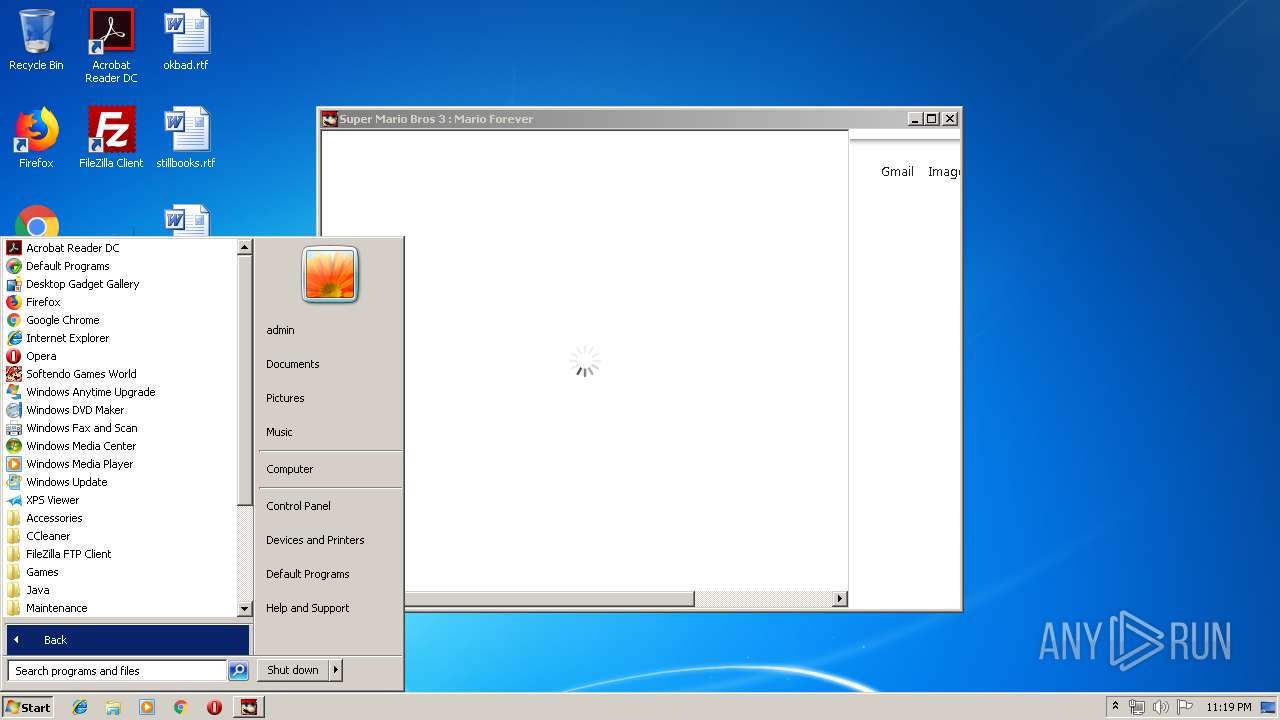
Task: Select Acrobat Reader DC desktop shortcut
Action: pyautogui.click(x=111, y=46)
